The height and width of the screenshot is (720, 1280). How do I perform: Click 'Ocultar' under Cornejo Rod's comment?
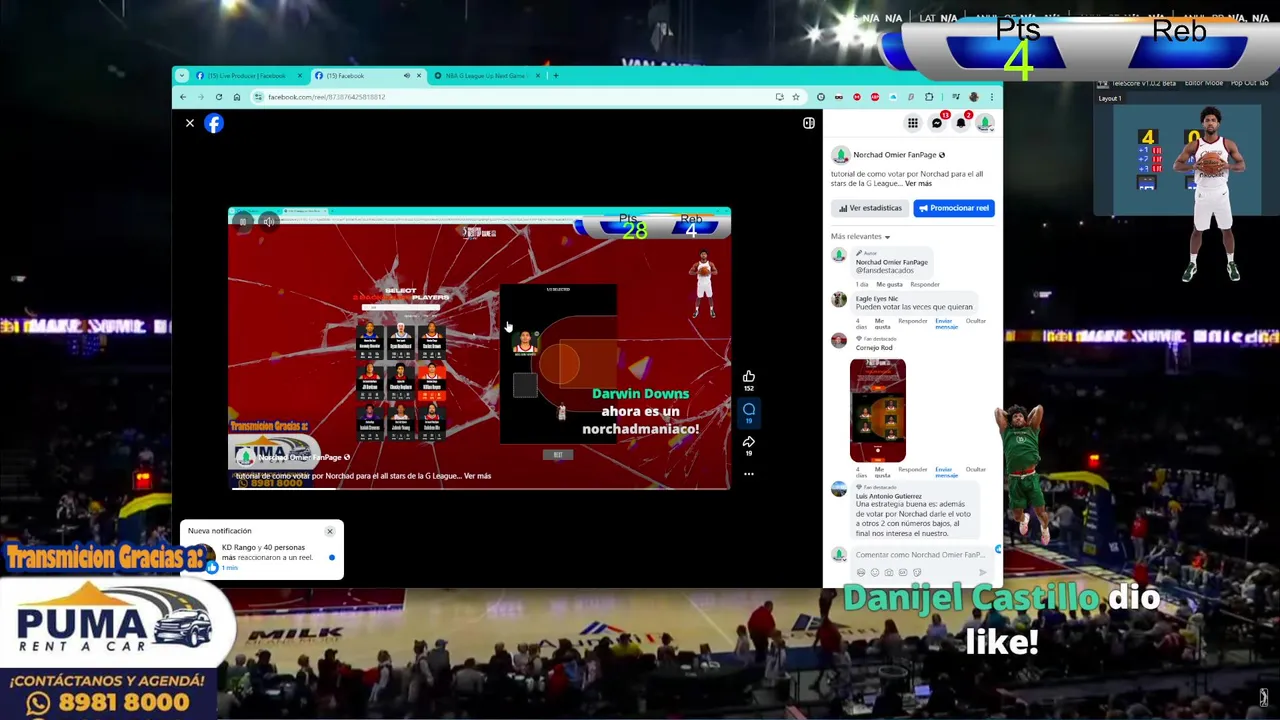976,469
